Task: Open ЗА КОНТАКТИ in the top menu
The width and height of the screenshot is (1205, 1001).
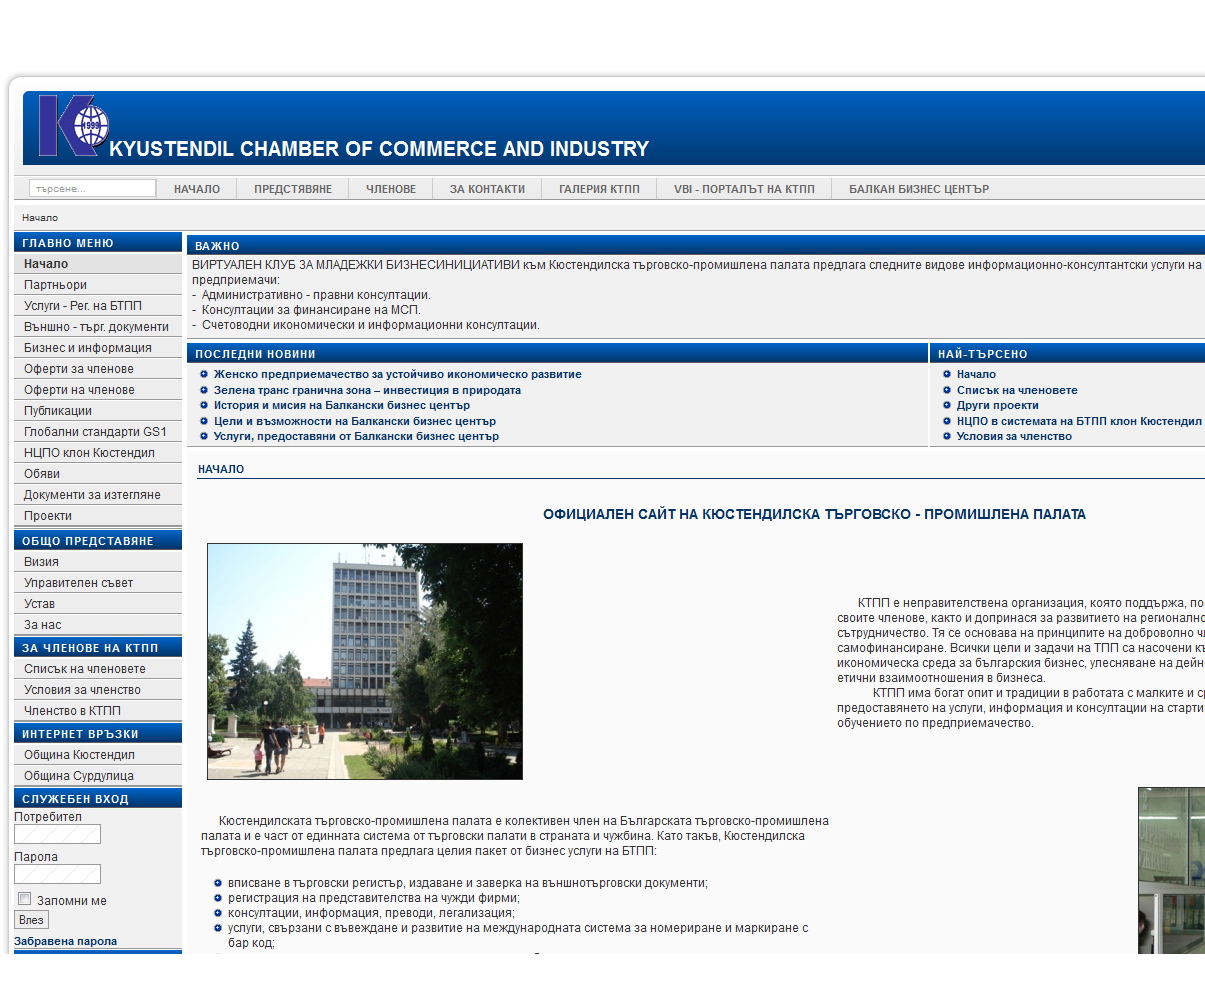Action: 487,189
